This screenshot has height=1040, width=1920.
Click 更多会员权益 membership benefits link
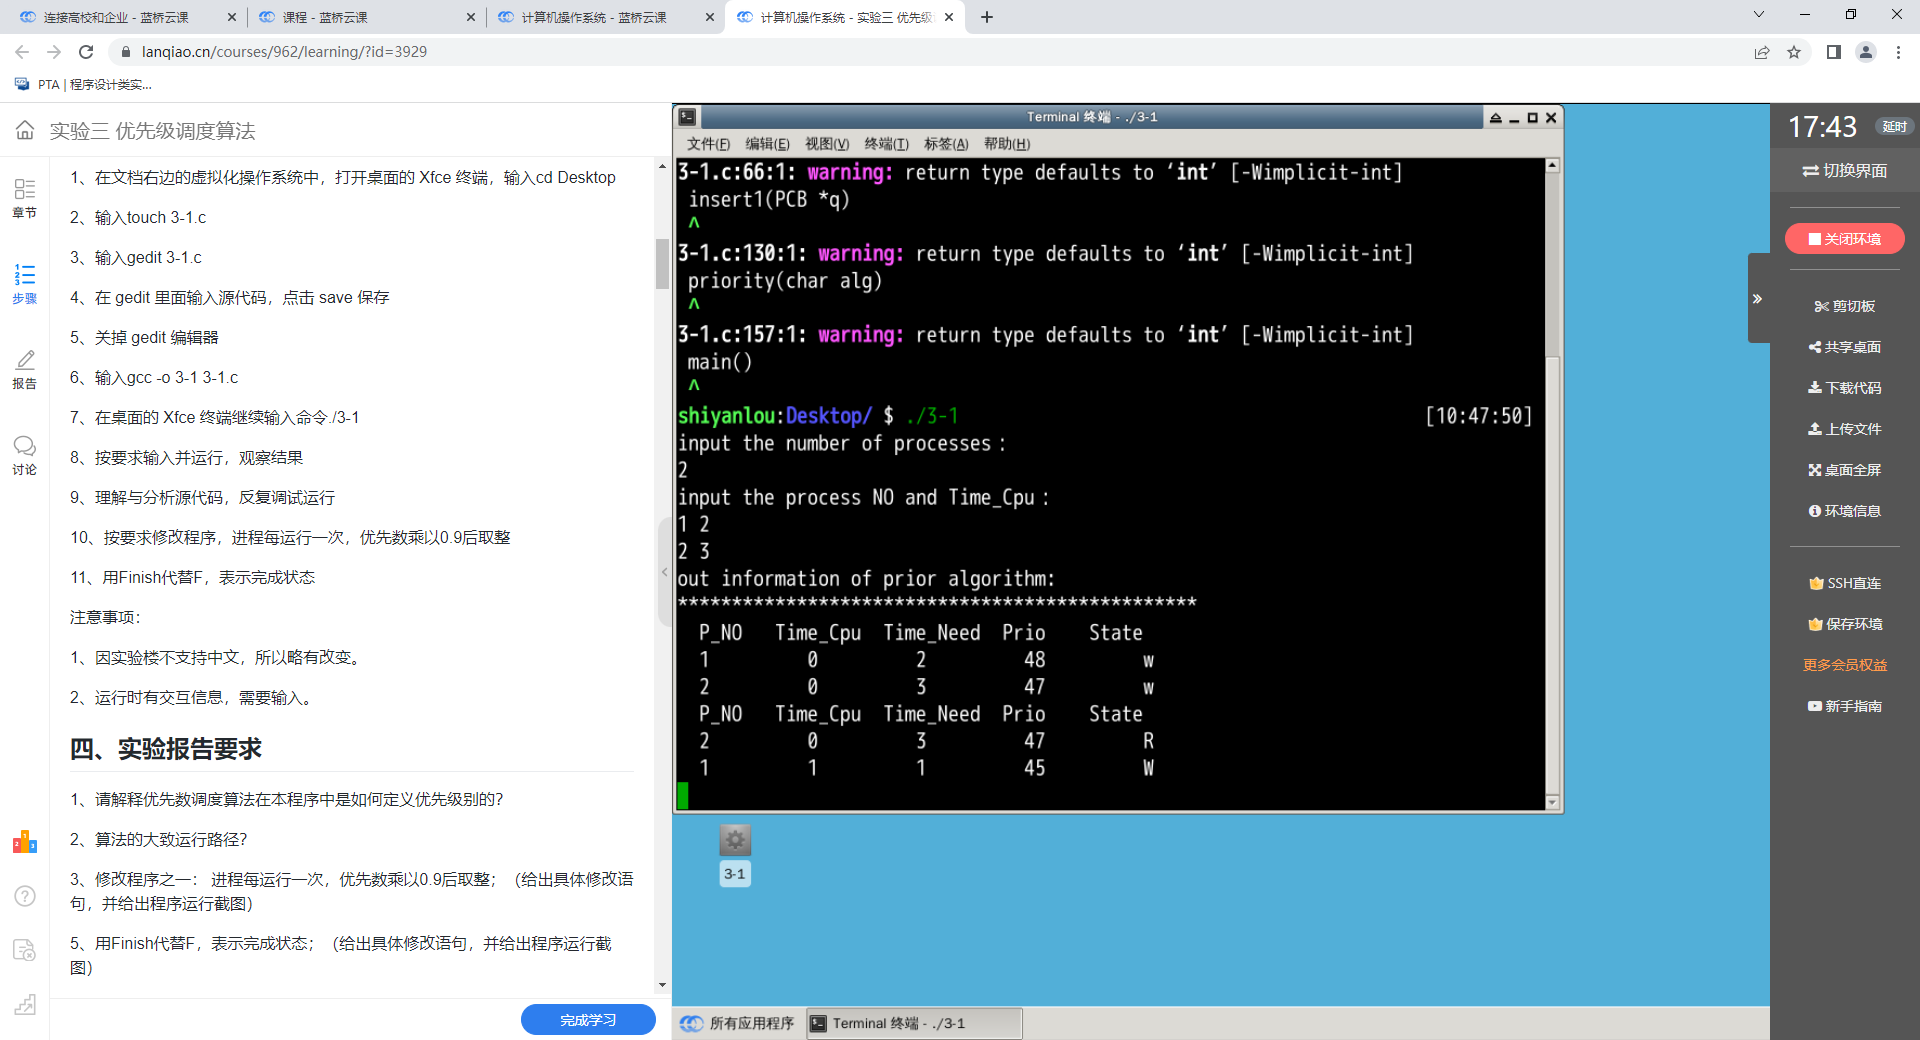(1845, 665)
